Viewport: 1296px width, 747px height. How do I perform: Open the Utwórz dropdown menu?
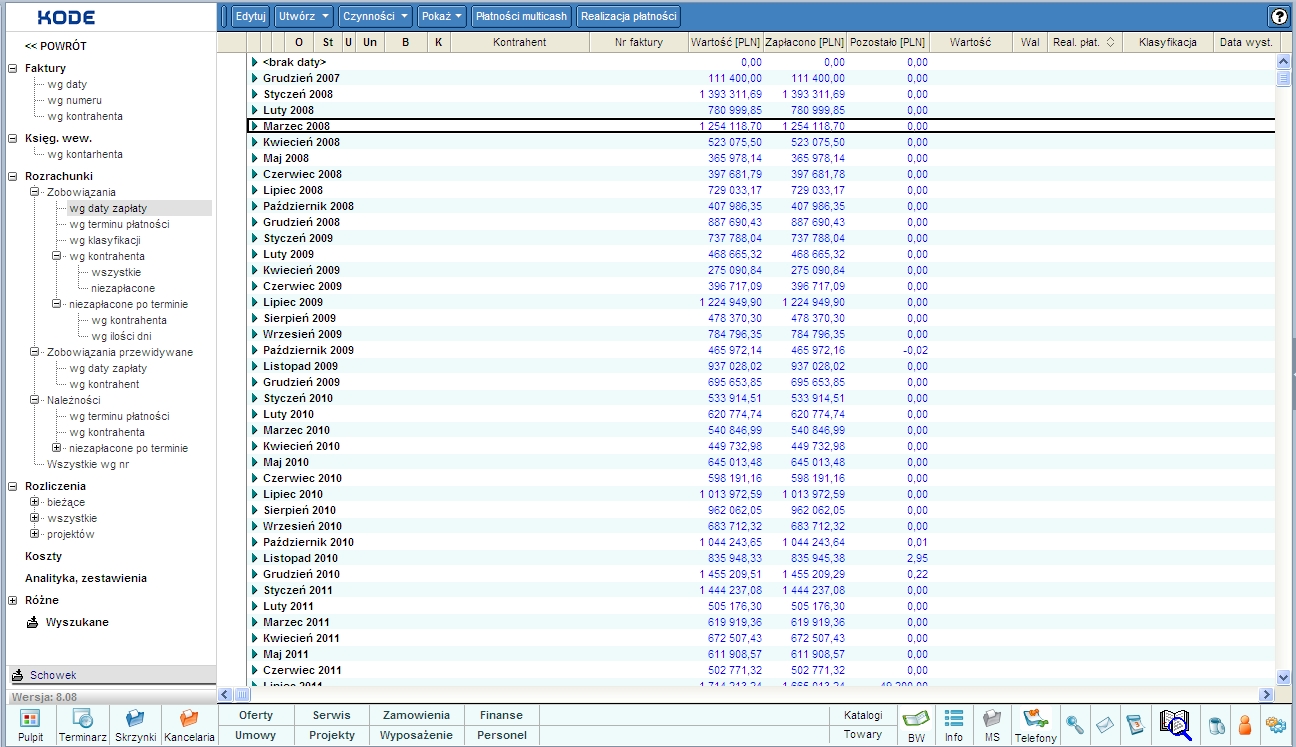click(x=304, y=16)
